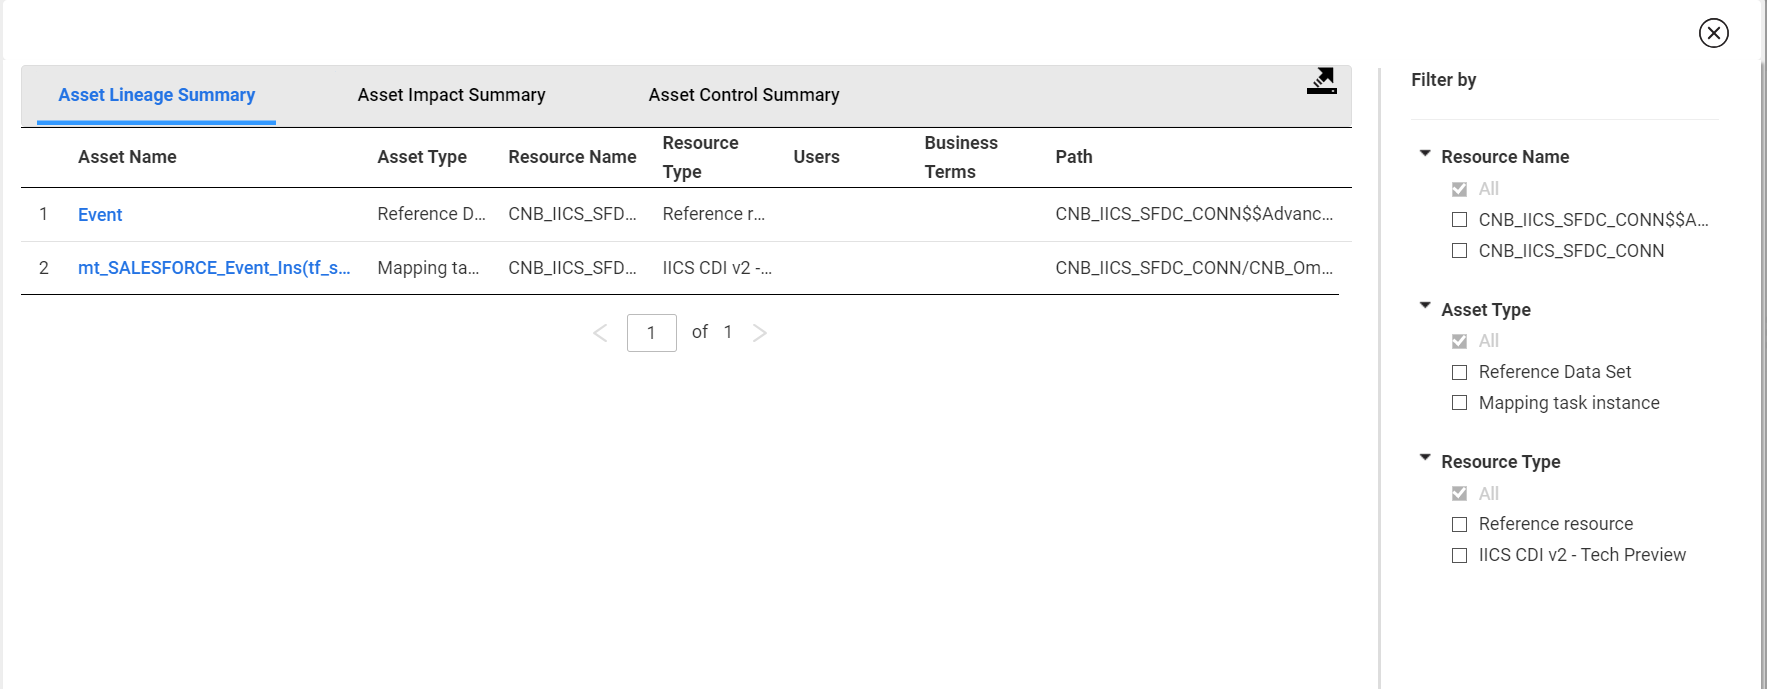Open the mt_SALESFORCE_Event_Ins asset link
The height and width of the screenshot is (689, 1767).
coord(214,268)
